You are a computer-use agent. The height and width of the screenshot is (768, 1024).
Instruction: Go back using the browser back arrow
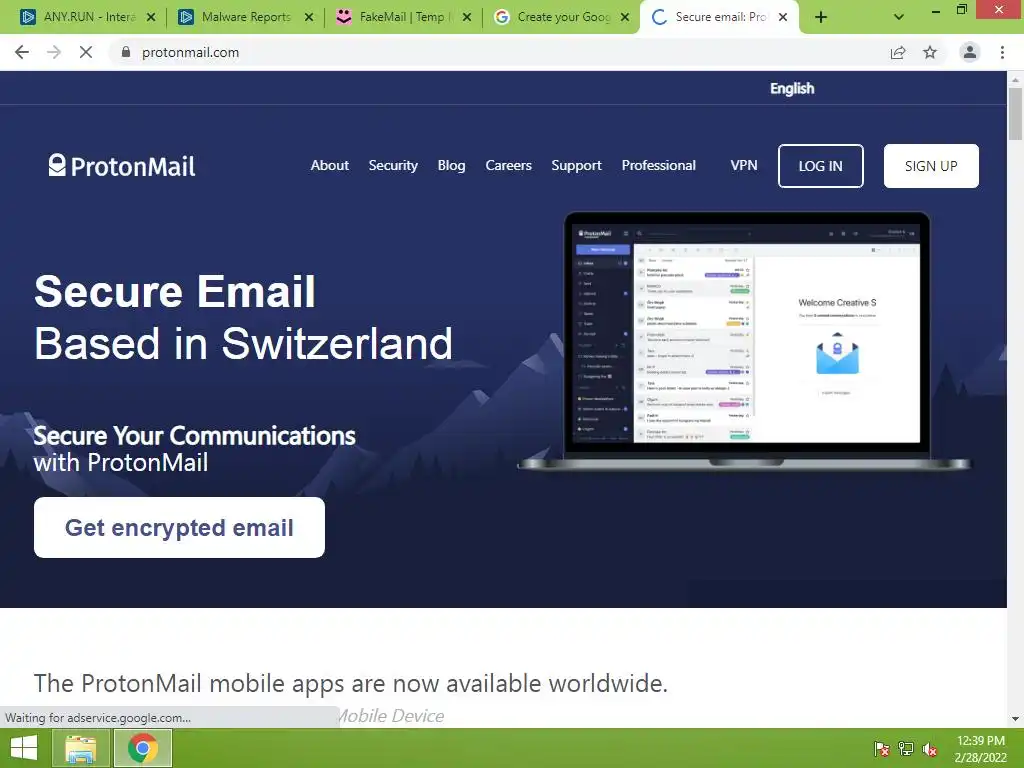click(22, 52)
